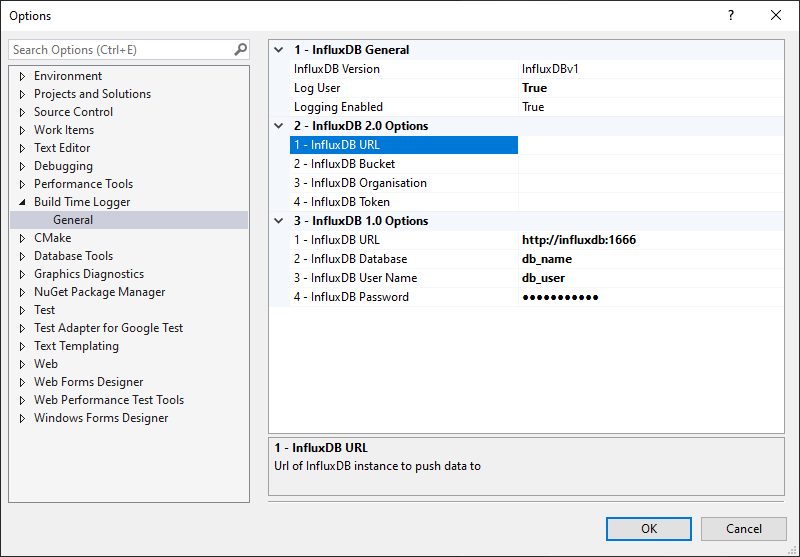This screenshot has width=800, height=557.
Task: Expand the Text Editor node arrow
Action: point(22,148)
